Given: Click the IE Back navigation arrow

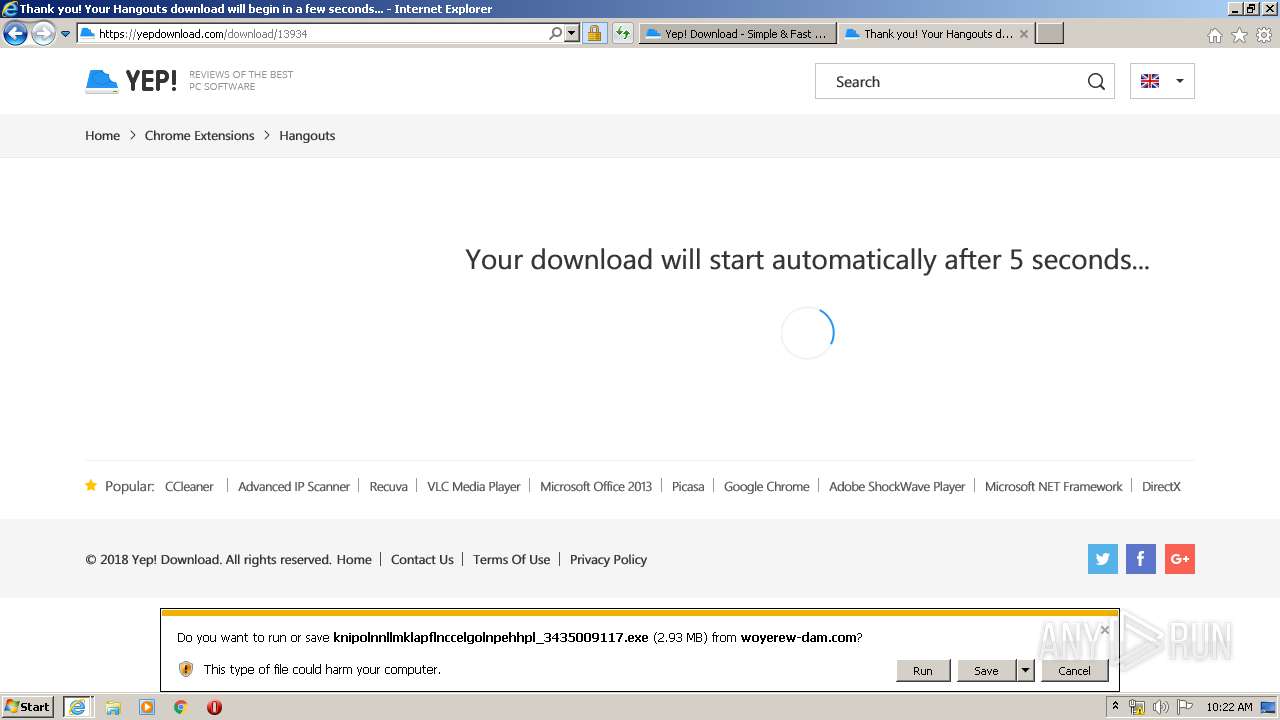Looking at the screenshot, I should [x=15, y=34].
